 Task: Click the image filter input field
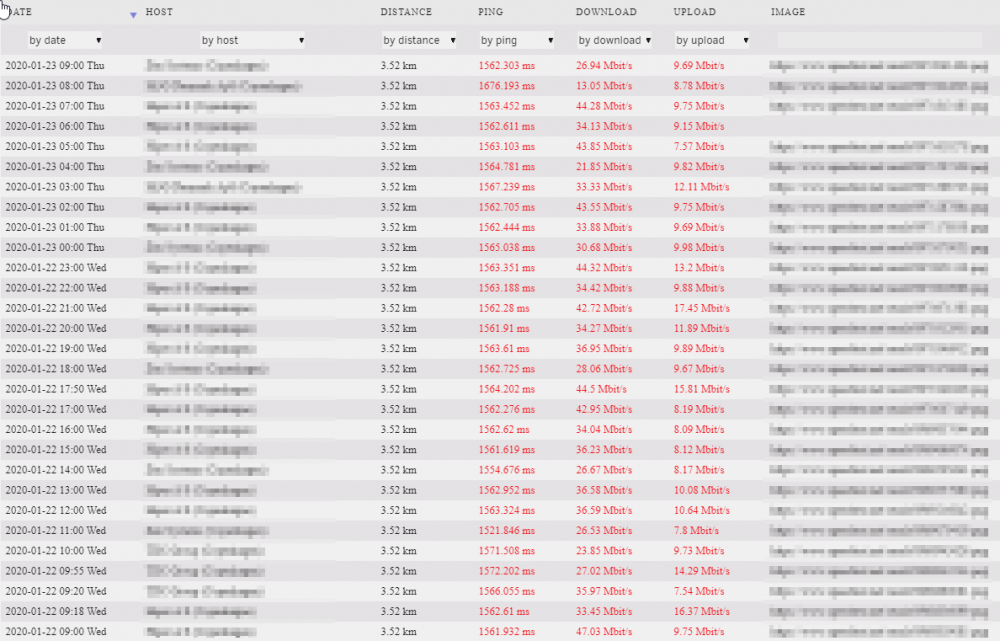(879, 40)
